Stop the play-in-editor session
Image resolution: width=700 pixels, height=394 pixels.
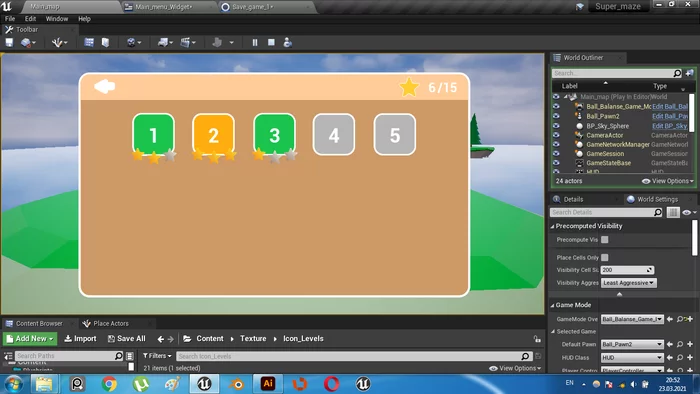click(271, 42)
